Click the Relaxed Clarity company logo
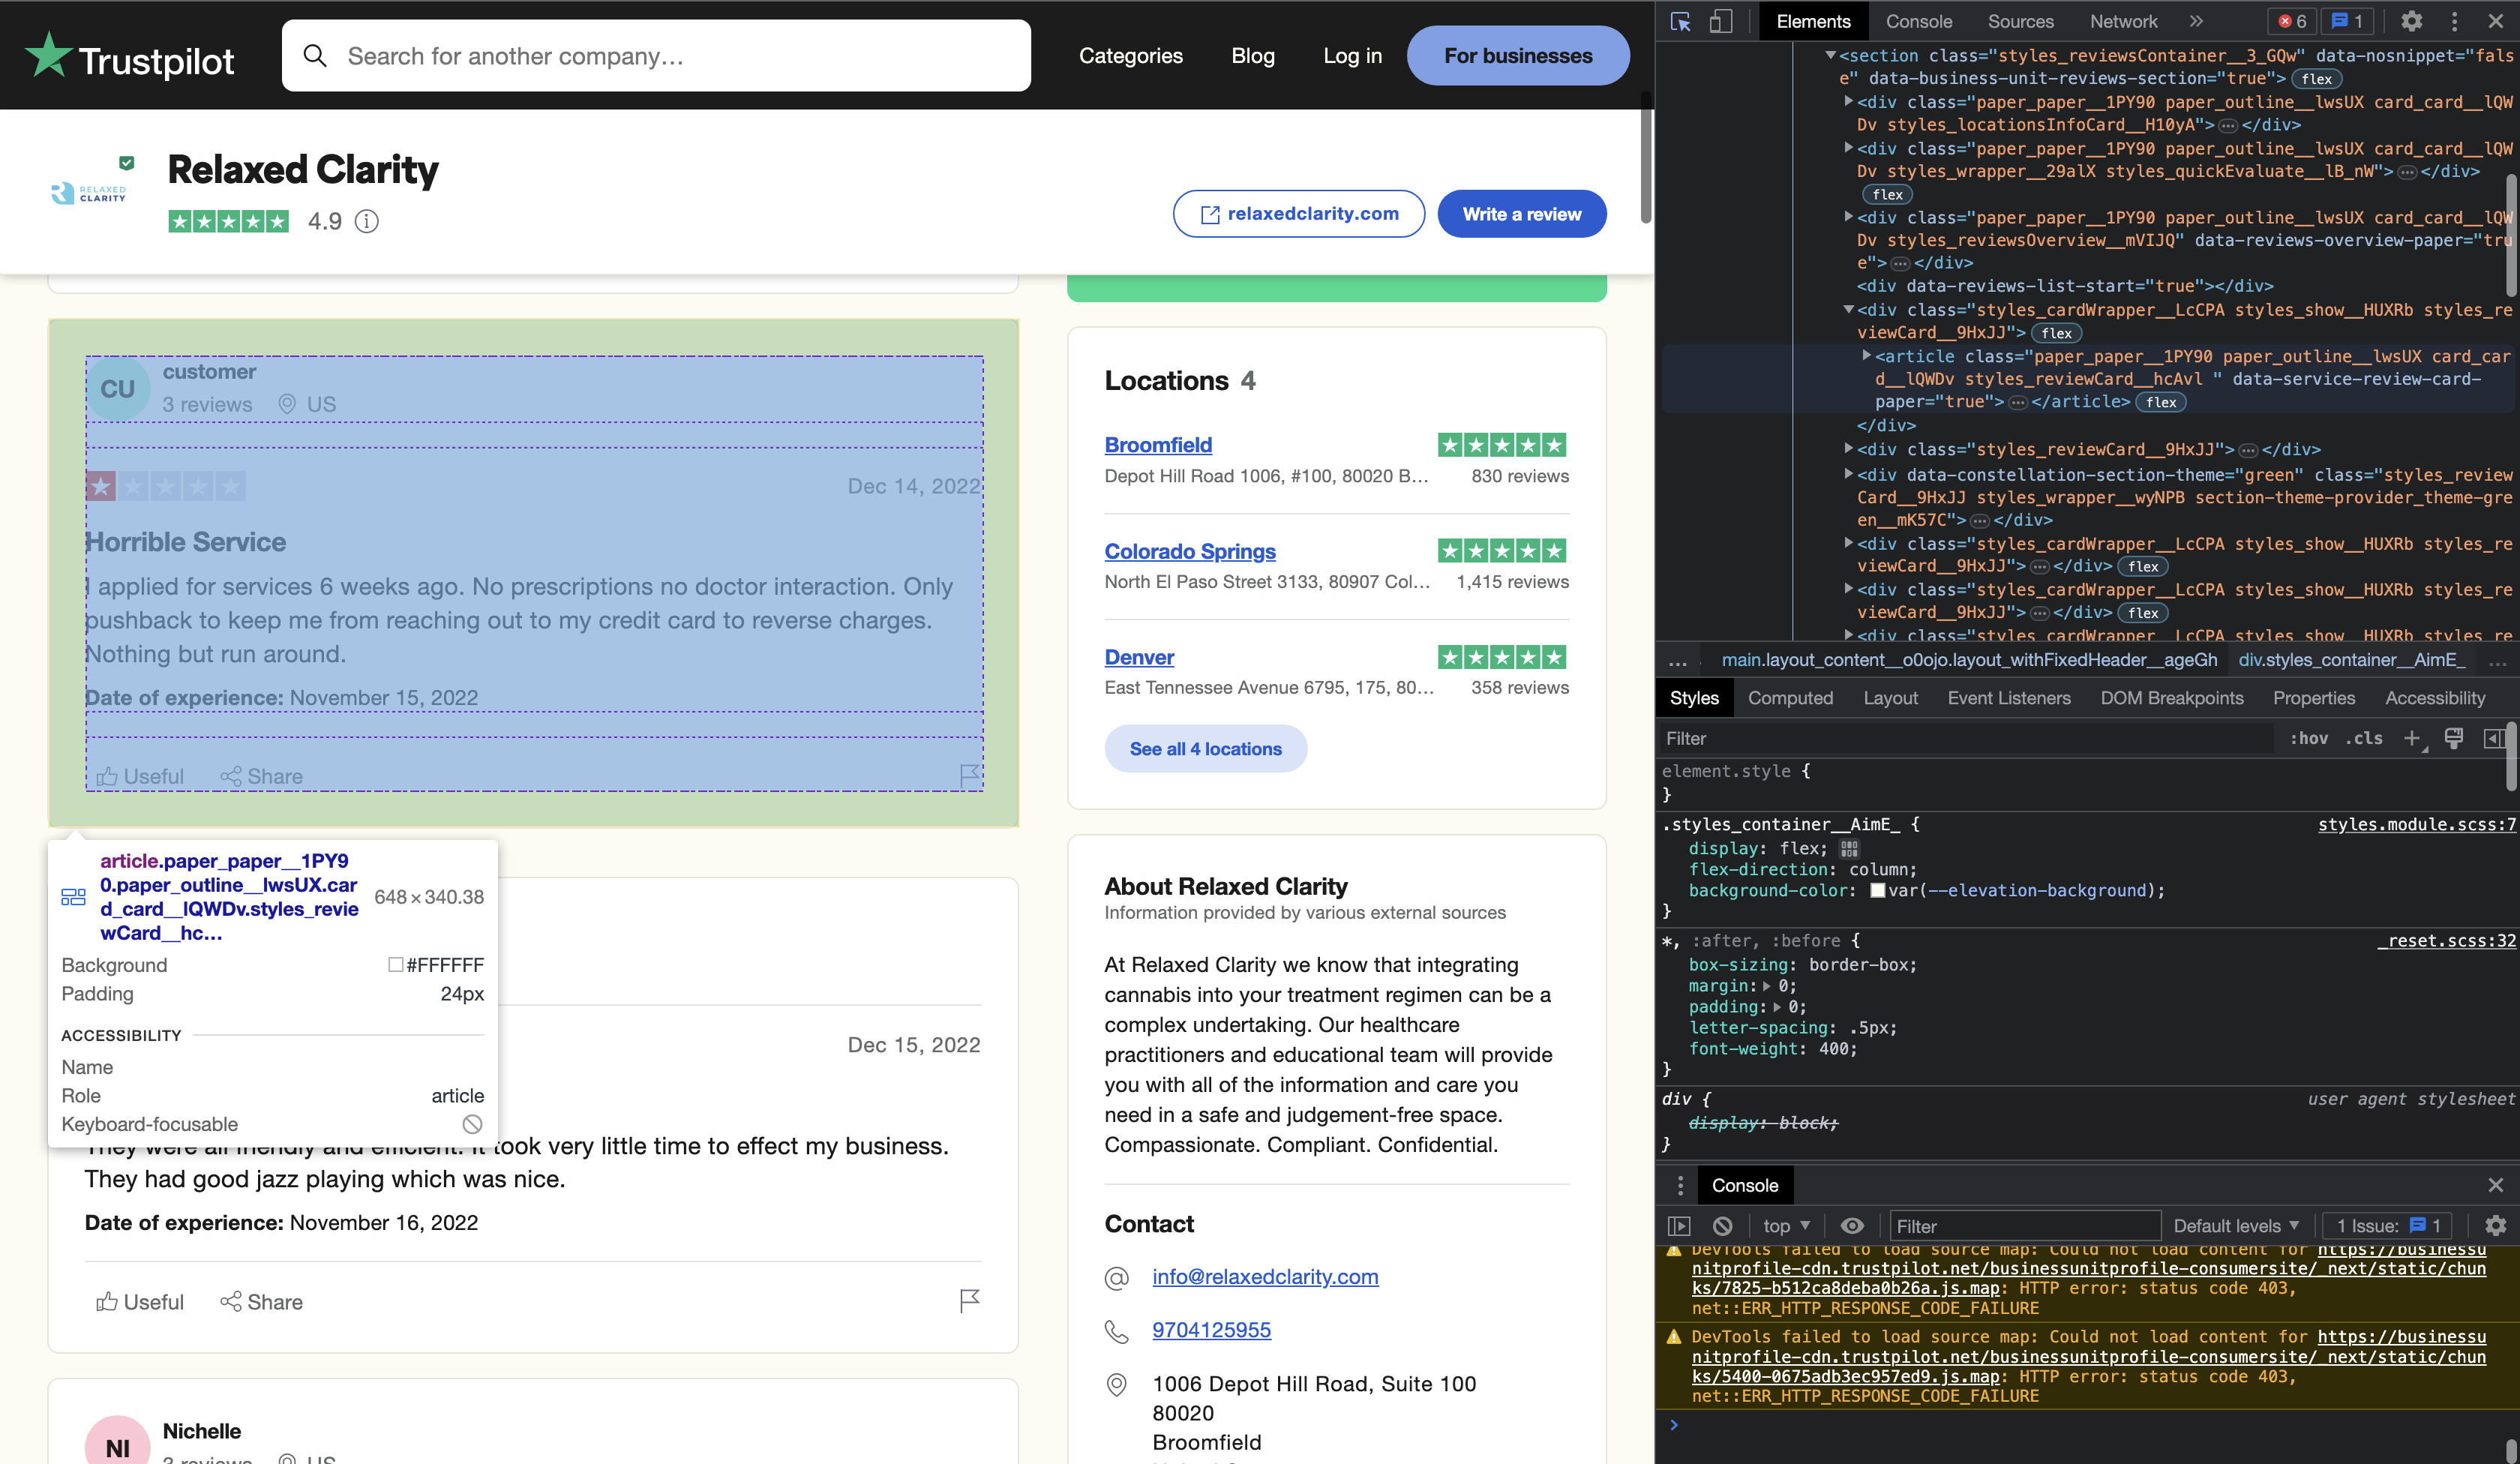The width and height of the screenshot is (2520, 1464). click(x=89, y=193)
